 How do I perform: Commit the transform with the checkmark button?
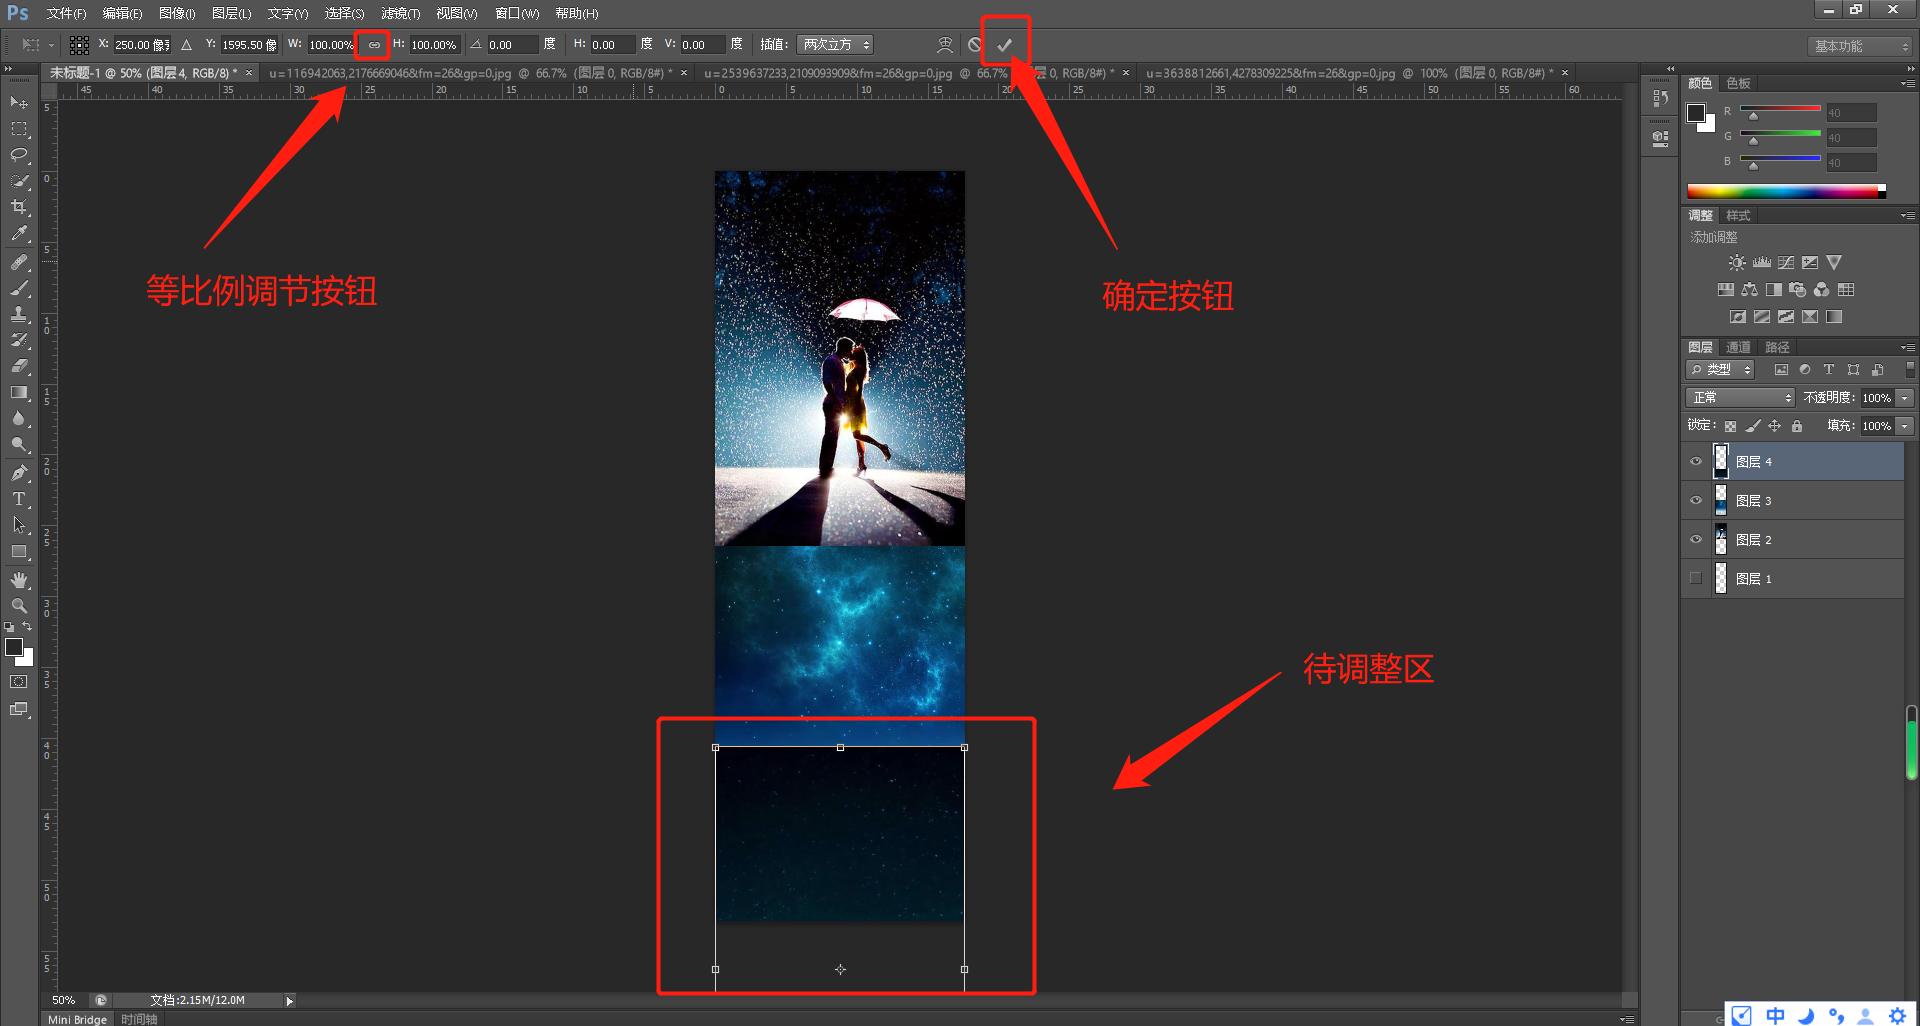pos(1005,44)
